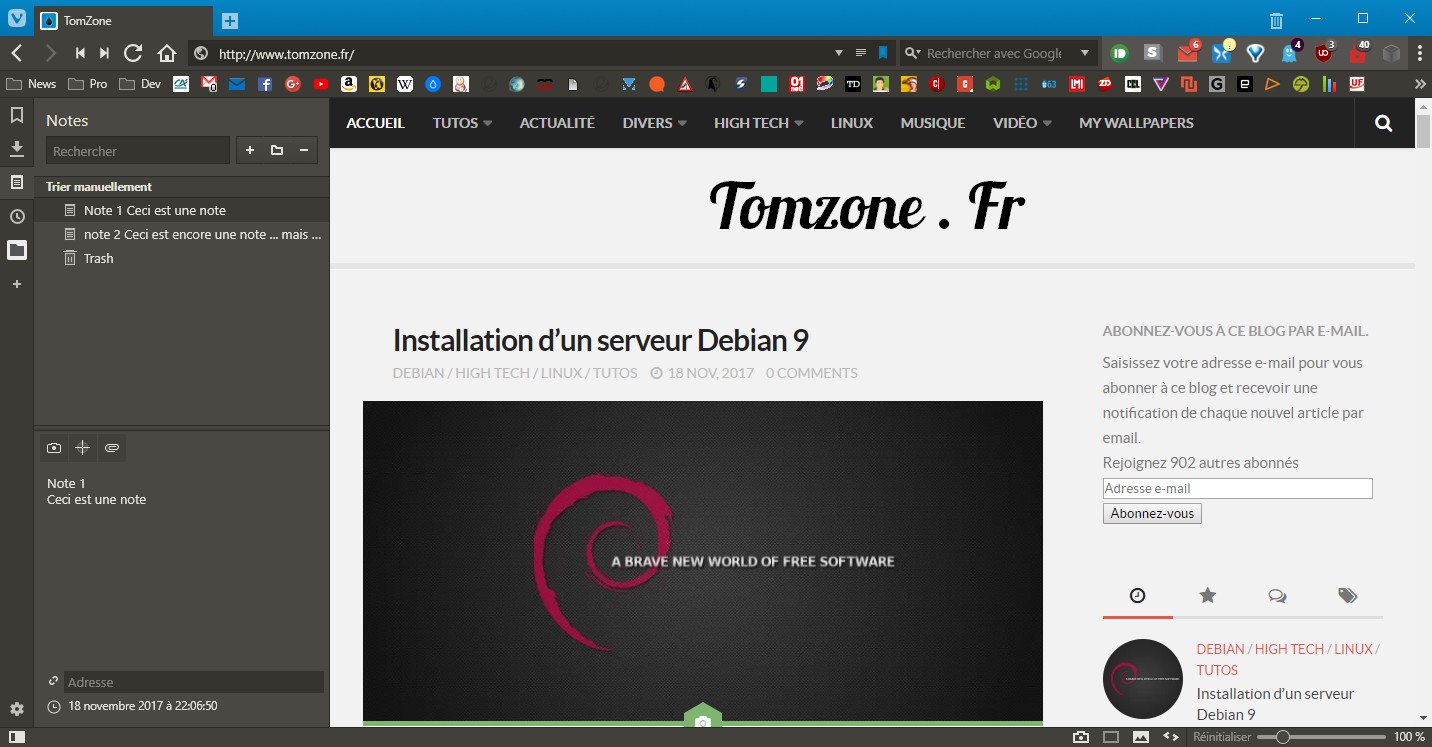Viewport: 1432px width, 747px height.
Task: Open the Bookmarks panel
Action: [x=17, y=115]
